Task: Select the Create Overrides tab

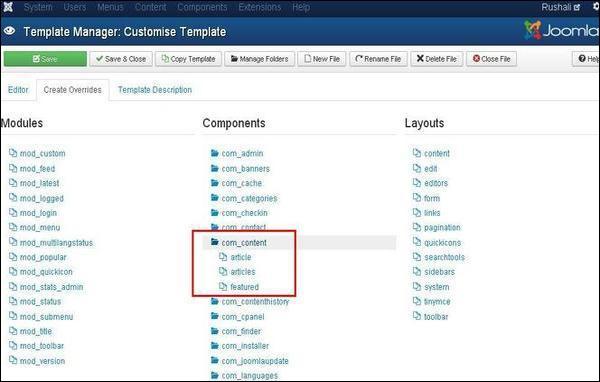Action: point(73,90)
